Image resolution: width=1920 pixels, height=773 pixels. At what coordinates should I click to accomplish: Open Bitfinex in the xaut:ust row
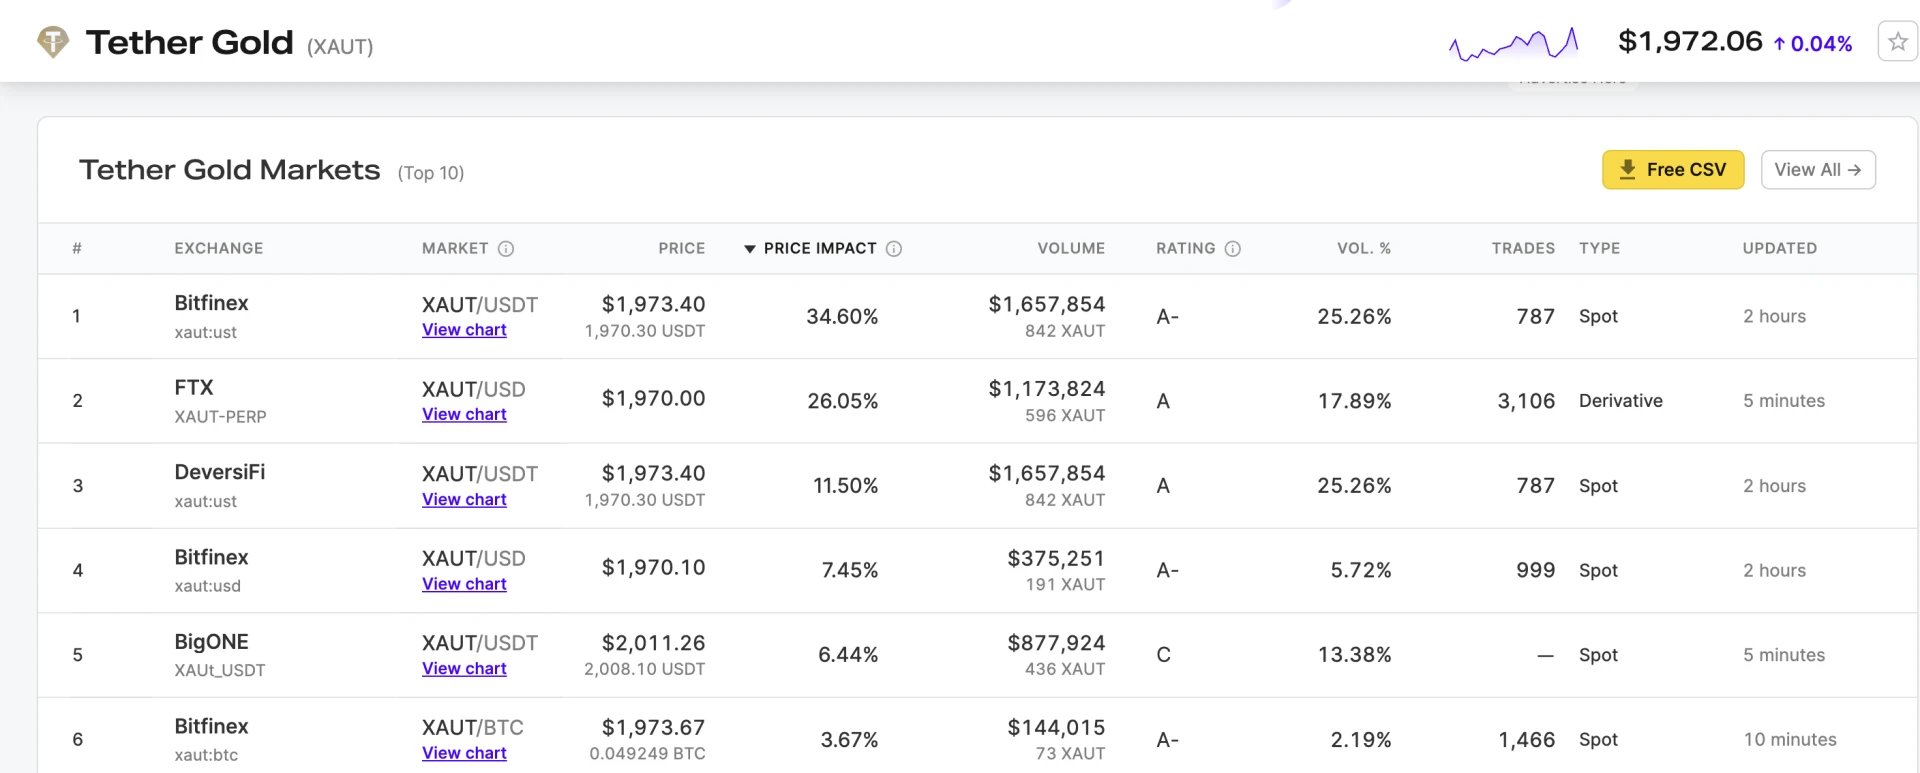pyautogui.click(x=211, y=303)
